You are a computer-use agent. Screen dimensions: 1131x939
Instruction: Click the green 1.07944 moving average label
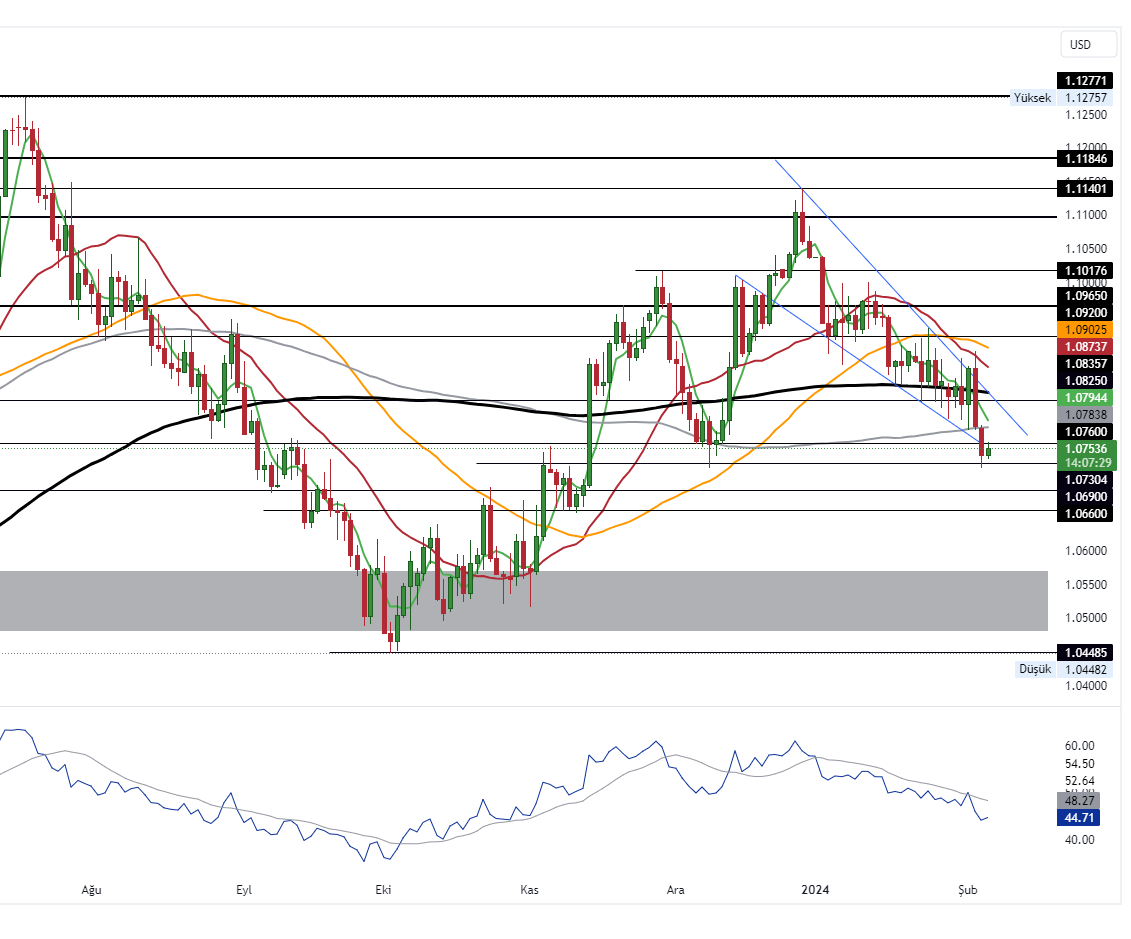(x=1085, y=398)
